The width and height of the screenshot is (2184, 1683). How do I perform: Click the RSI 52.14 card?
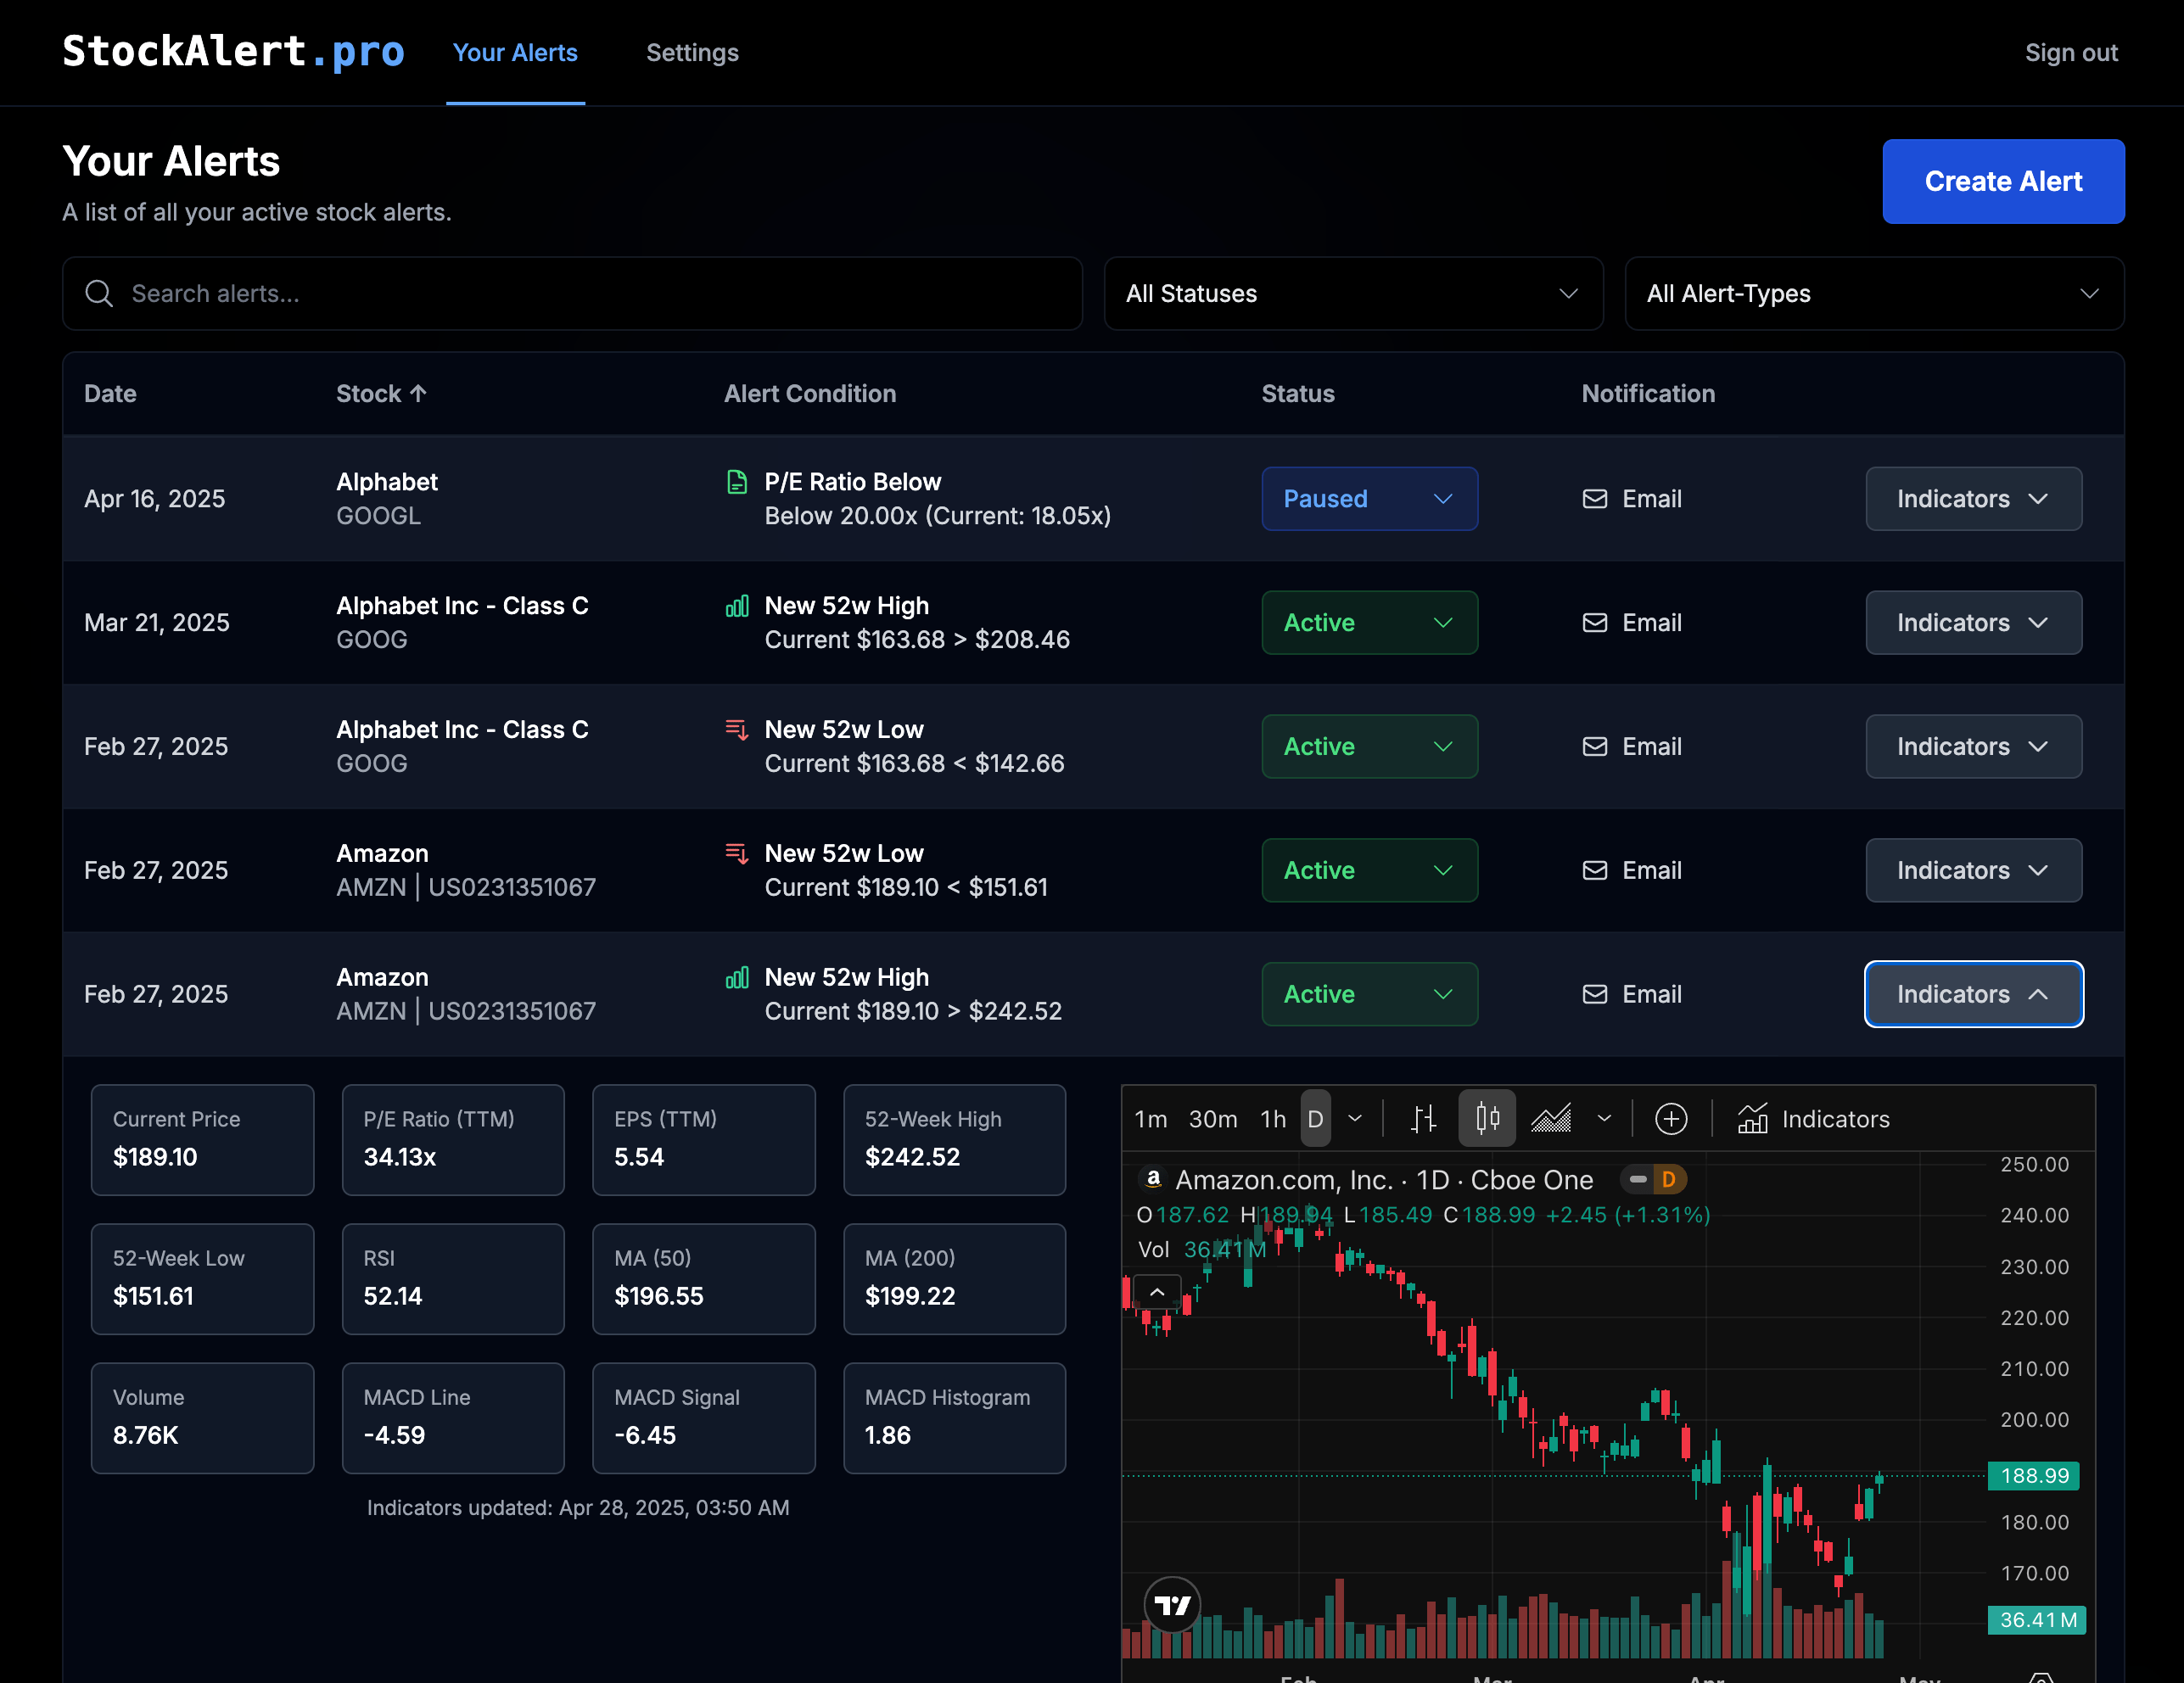(453, 1279)
